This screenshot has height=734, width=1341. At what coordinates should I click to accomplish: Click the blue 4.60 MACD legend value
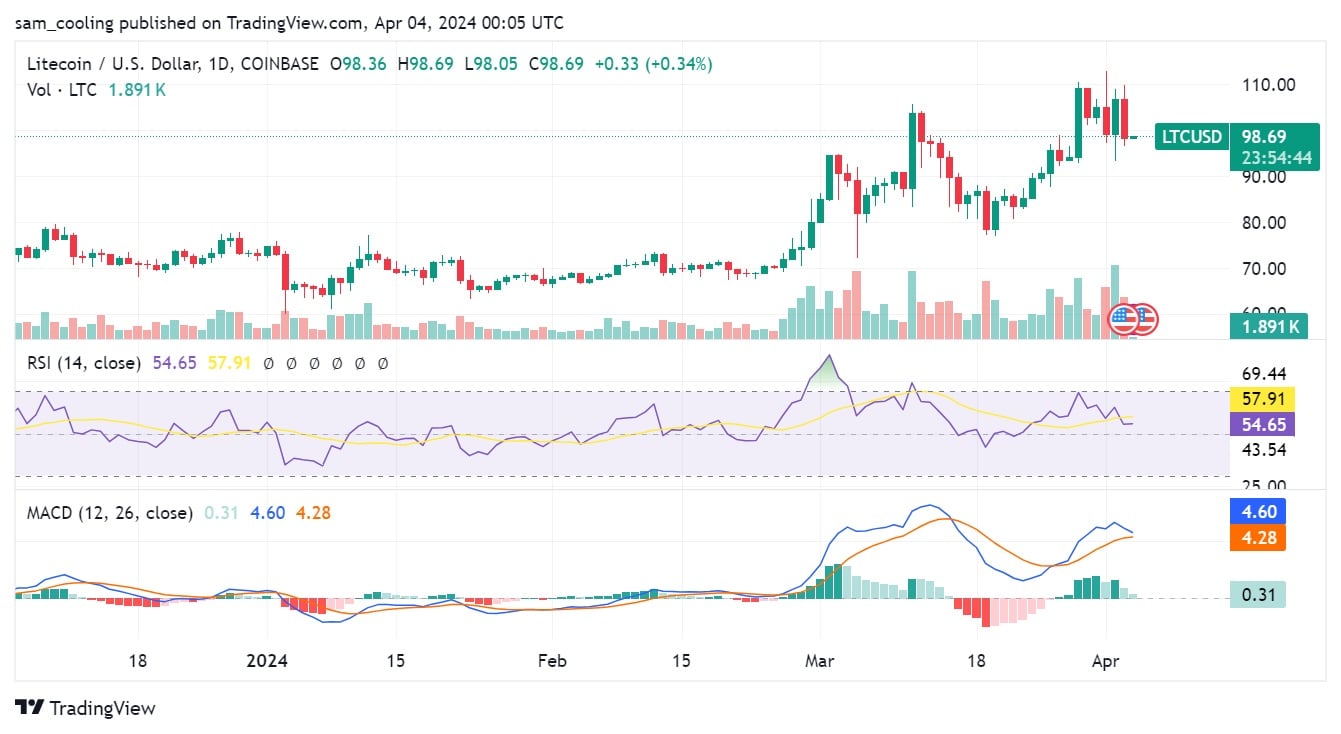click(267, 513)
